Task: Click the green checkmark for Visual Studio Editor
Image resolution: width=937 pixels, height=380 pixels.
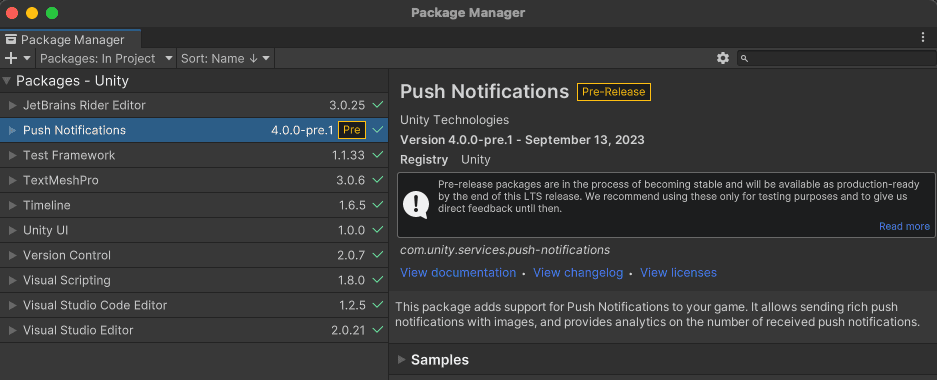Action: click(378, 329)
